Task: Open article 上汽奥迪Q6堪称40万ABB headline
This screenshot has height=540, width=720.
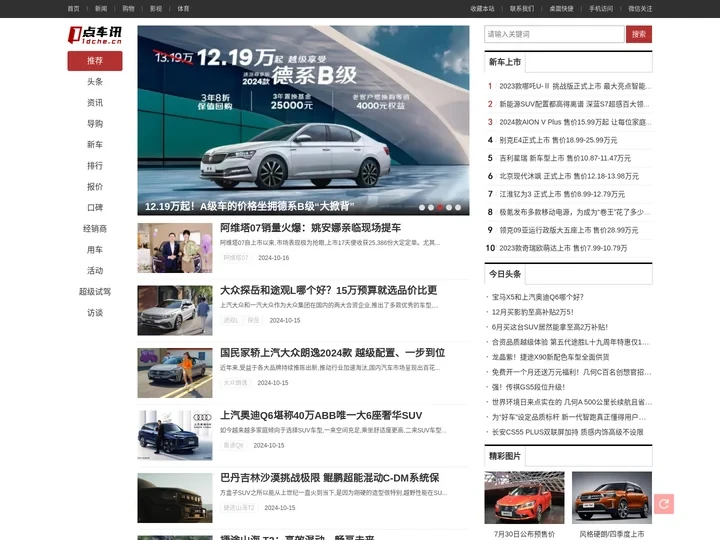Action: 321,416
